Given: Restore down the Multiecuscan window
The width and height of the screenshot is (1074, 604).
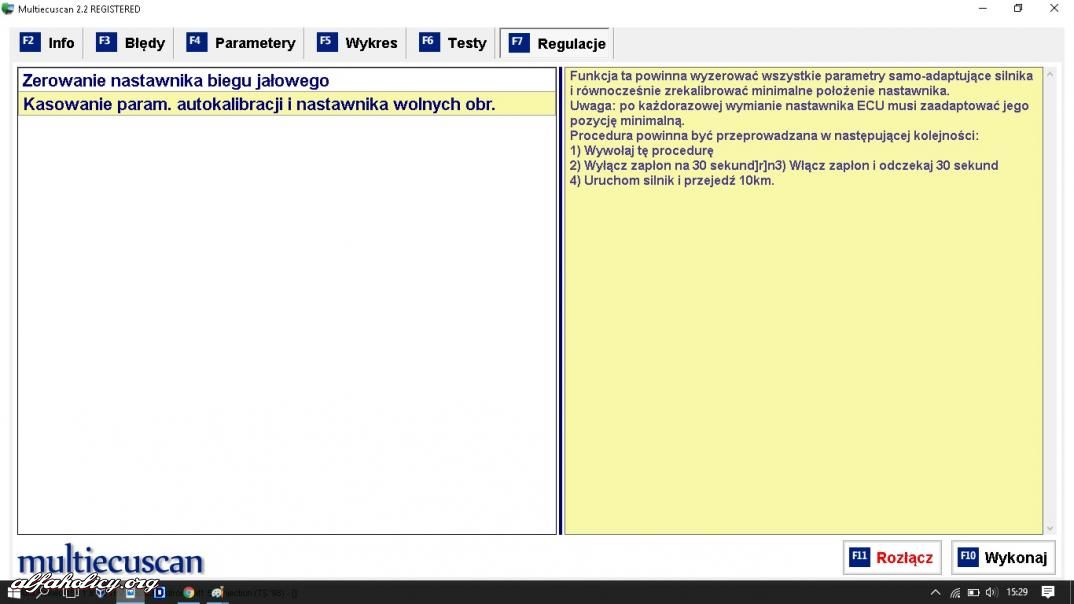Looking at the screenshot, I should [x=1018, y=9].
